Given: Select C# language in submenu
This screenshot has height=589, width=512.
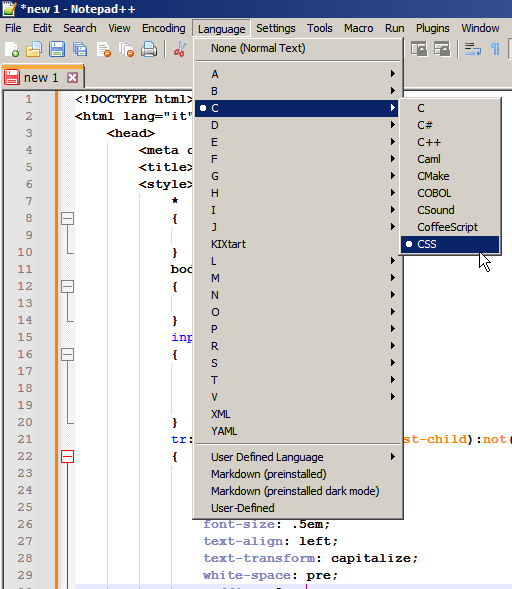Looking at the screenshot, I should tap(450, 125).
